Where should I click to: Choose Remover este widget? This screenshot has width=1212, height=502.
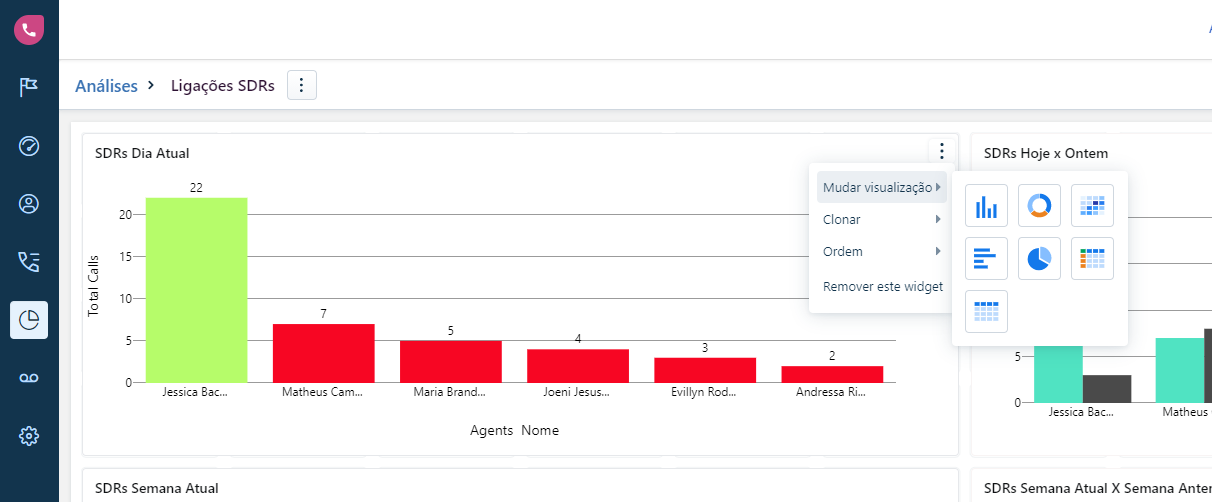pyautogui.click(x=882, y=286)
